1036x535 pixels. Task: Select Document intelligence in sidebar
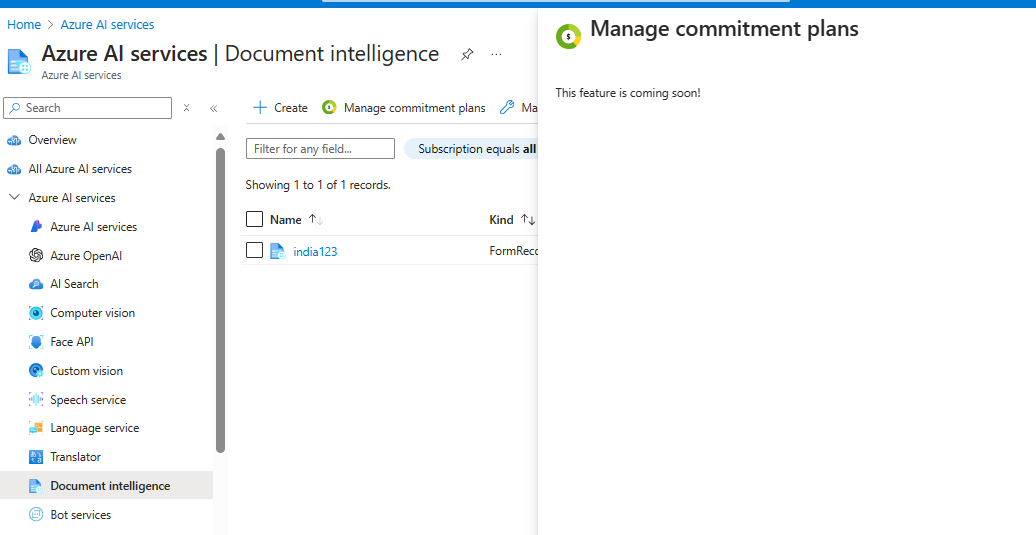click(106, 485)
